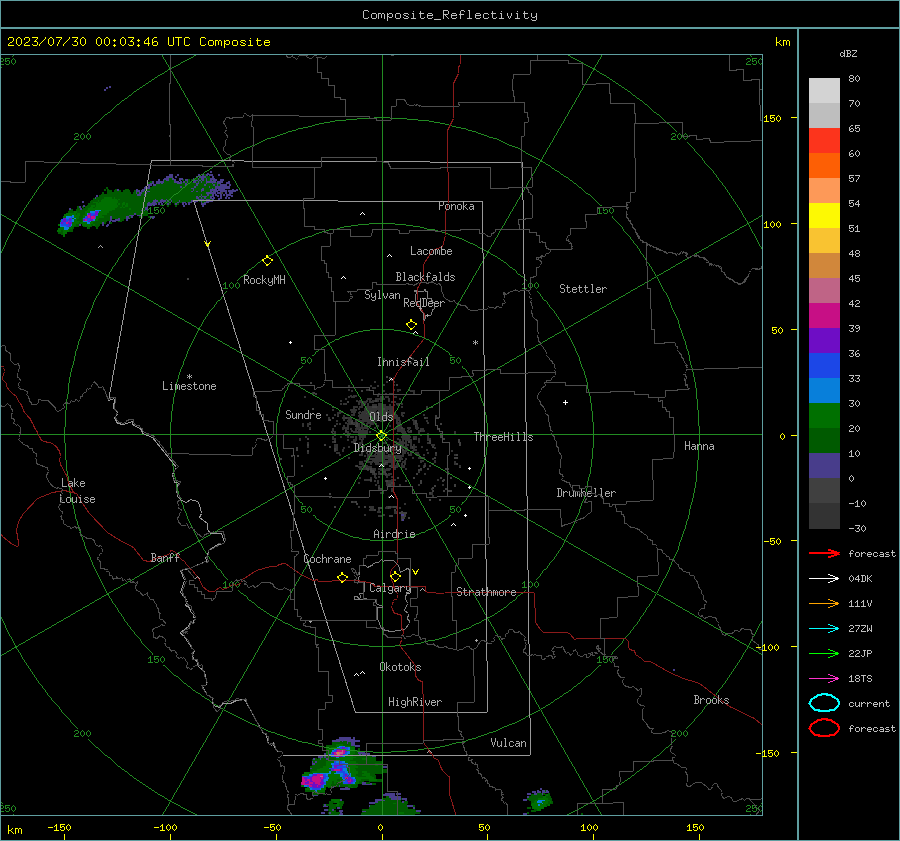Select the ThreeHills label
The image size is (900, 841).
point(503,437)
